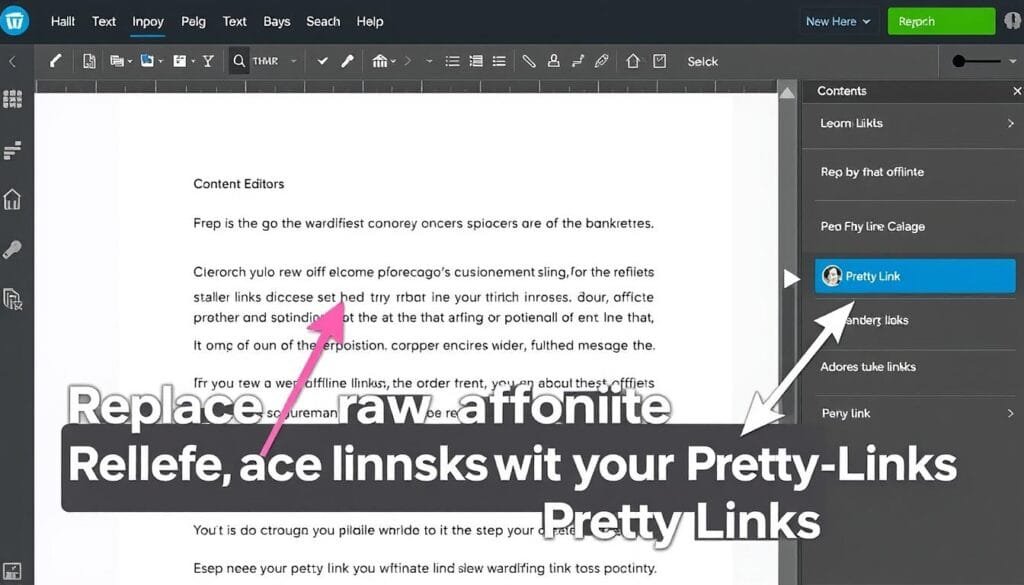Click the house icon in left sidebar
The width and height of the screenshot is (1024, 585).
(x=13, y=198)
